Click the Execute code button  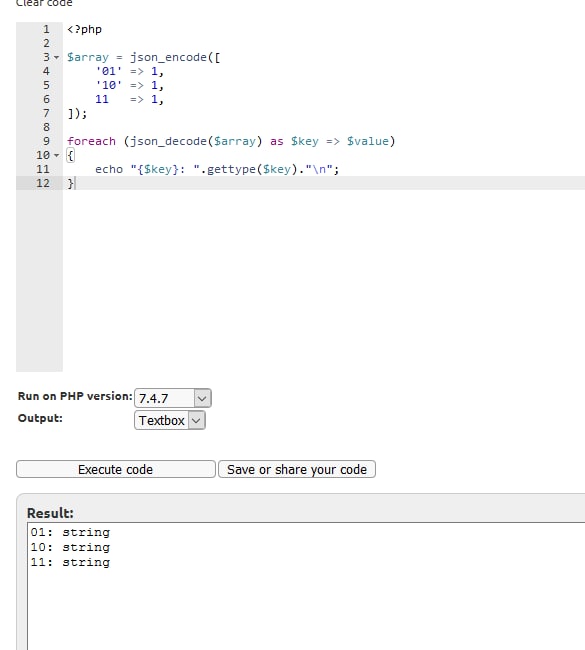point(116,469)
